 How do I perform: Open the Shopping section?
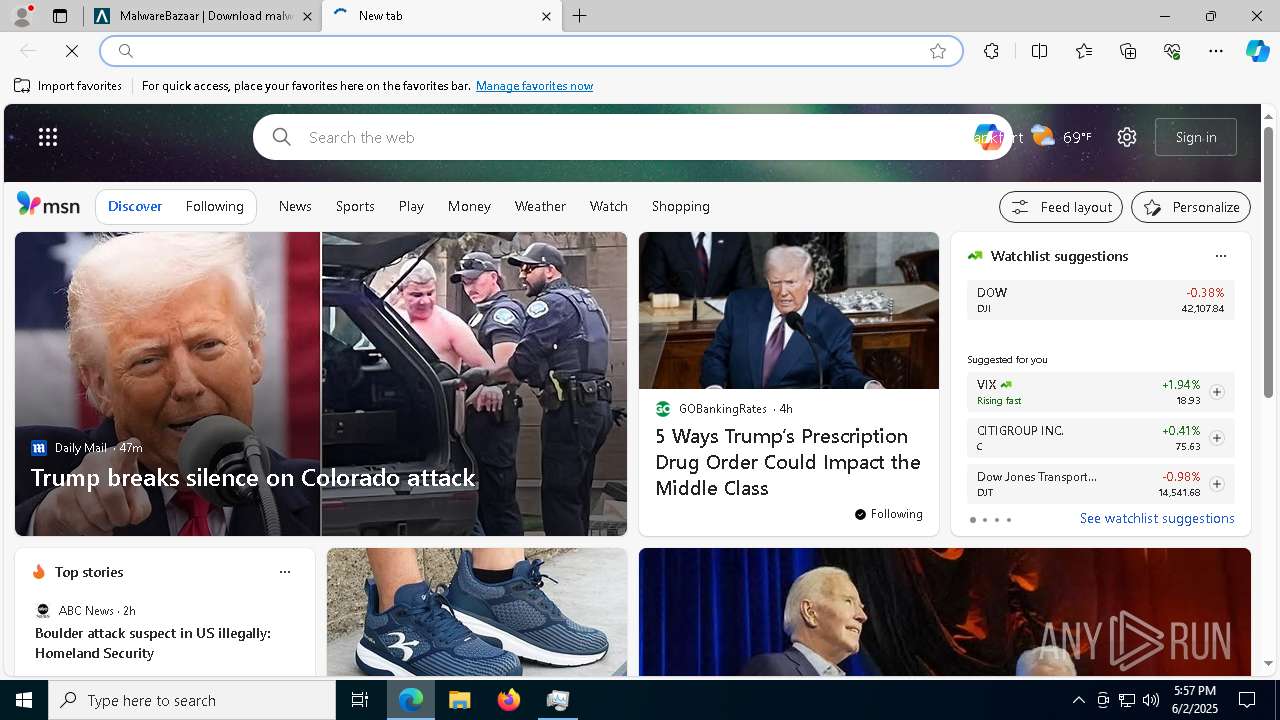681,206
